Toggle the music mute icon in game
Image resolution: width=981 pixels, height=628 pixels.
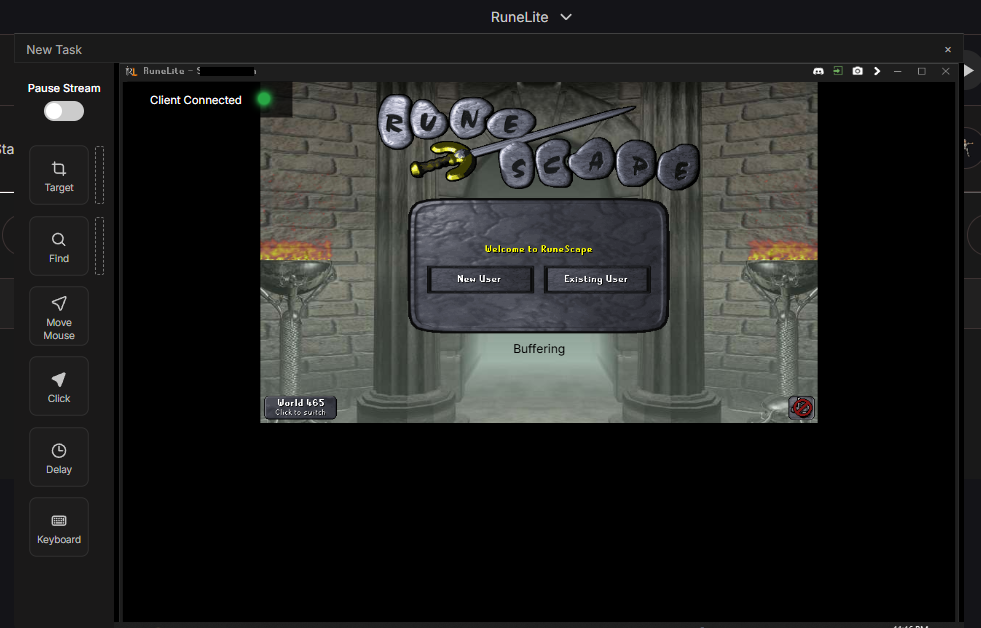(801, 408)
